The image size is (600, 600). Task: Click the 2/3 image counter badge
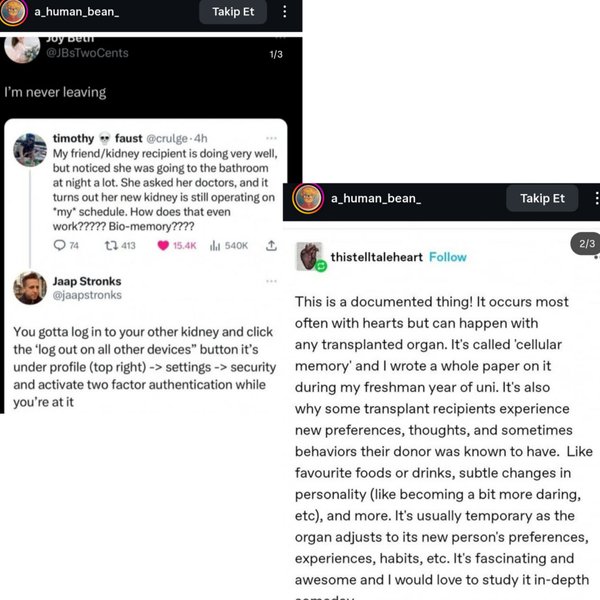(585, 244)
